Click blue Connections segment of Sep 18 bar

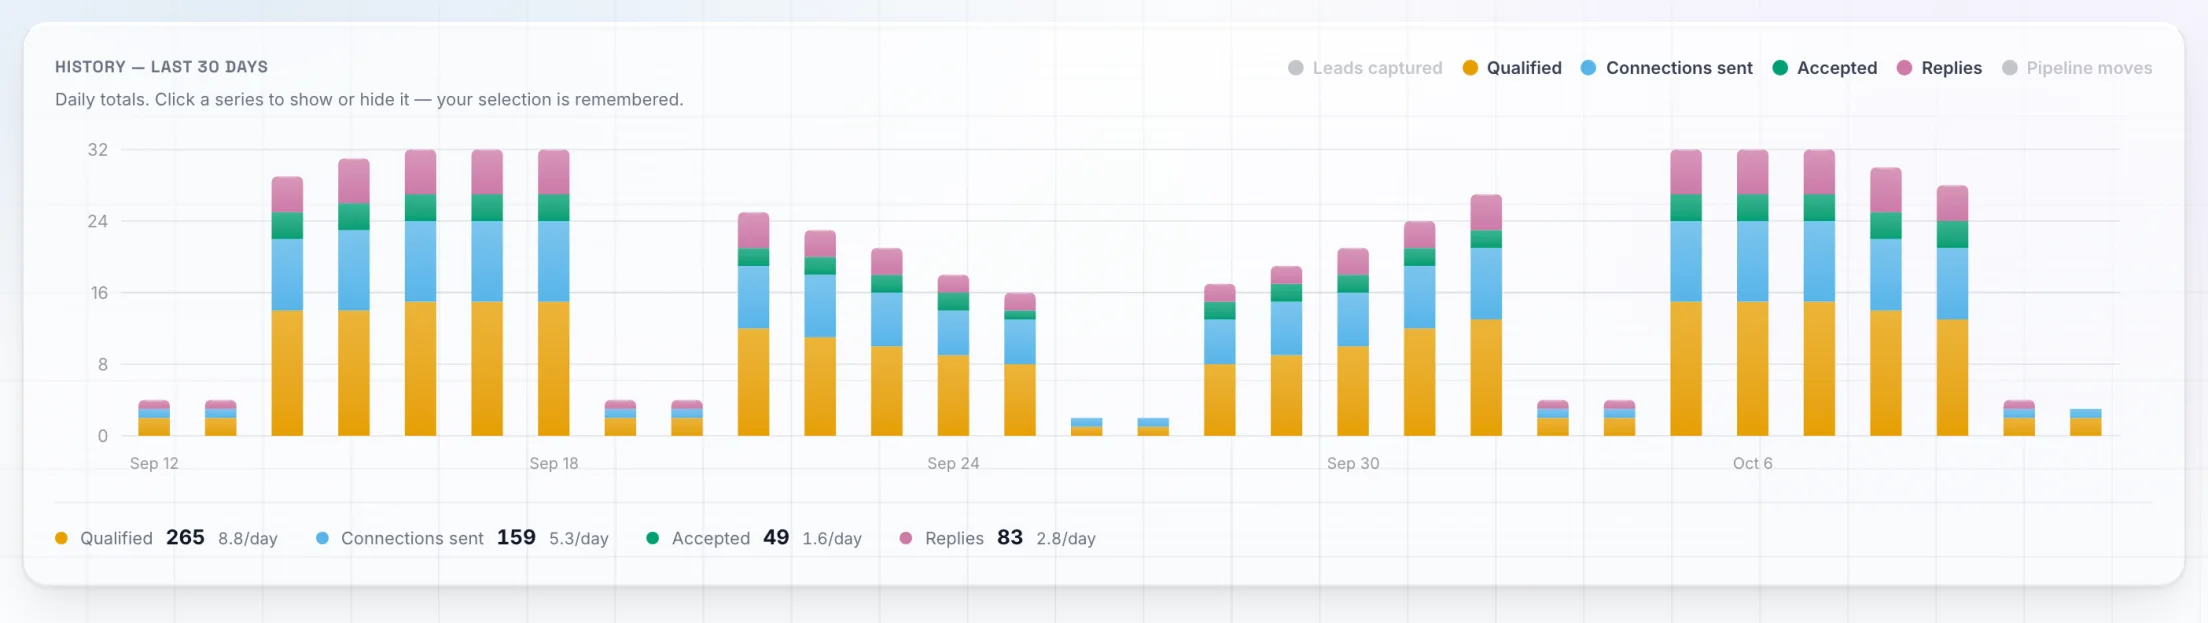click(554, 261)
